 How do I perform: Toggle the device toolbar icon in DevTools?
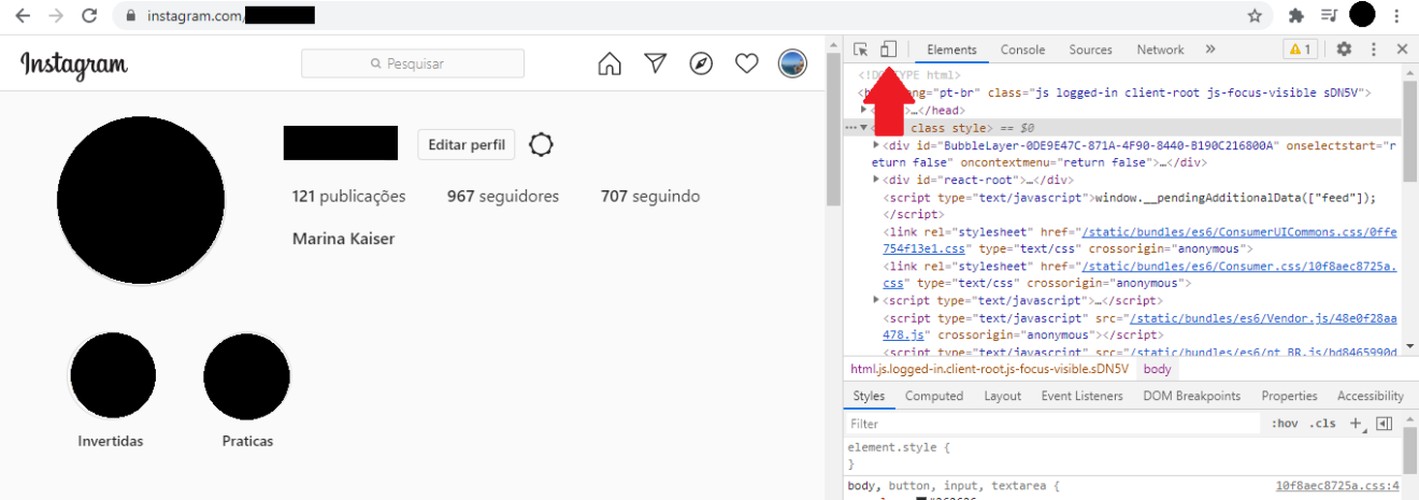pos(888,49)
